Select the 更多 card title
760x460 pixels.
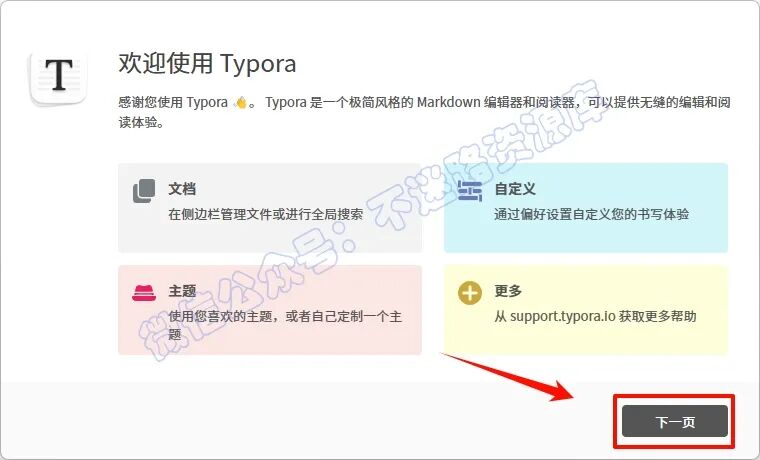pos(508,291)
